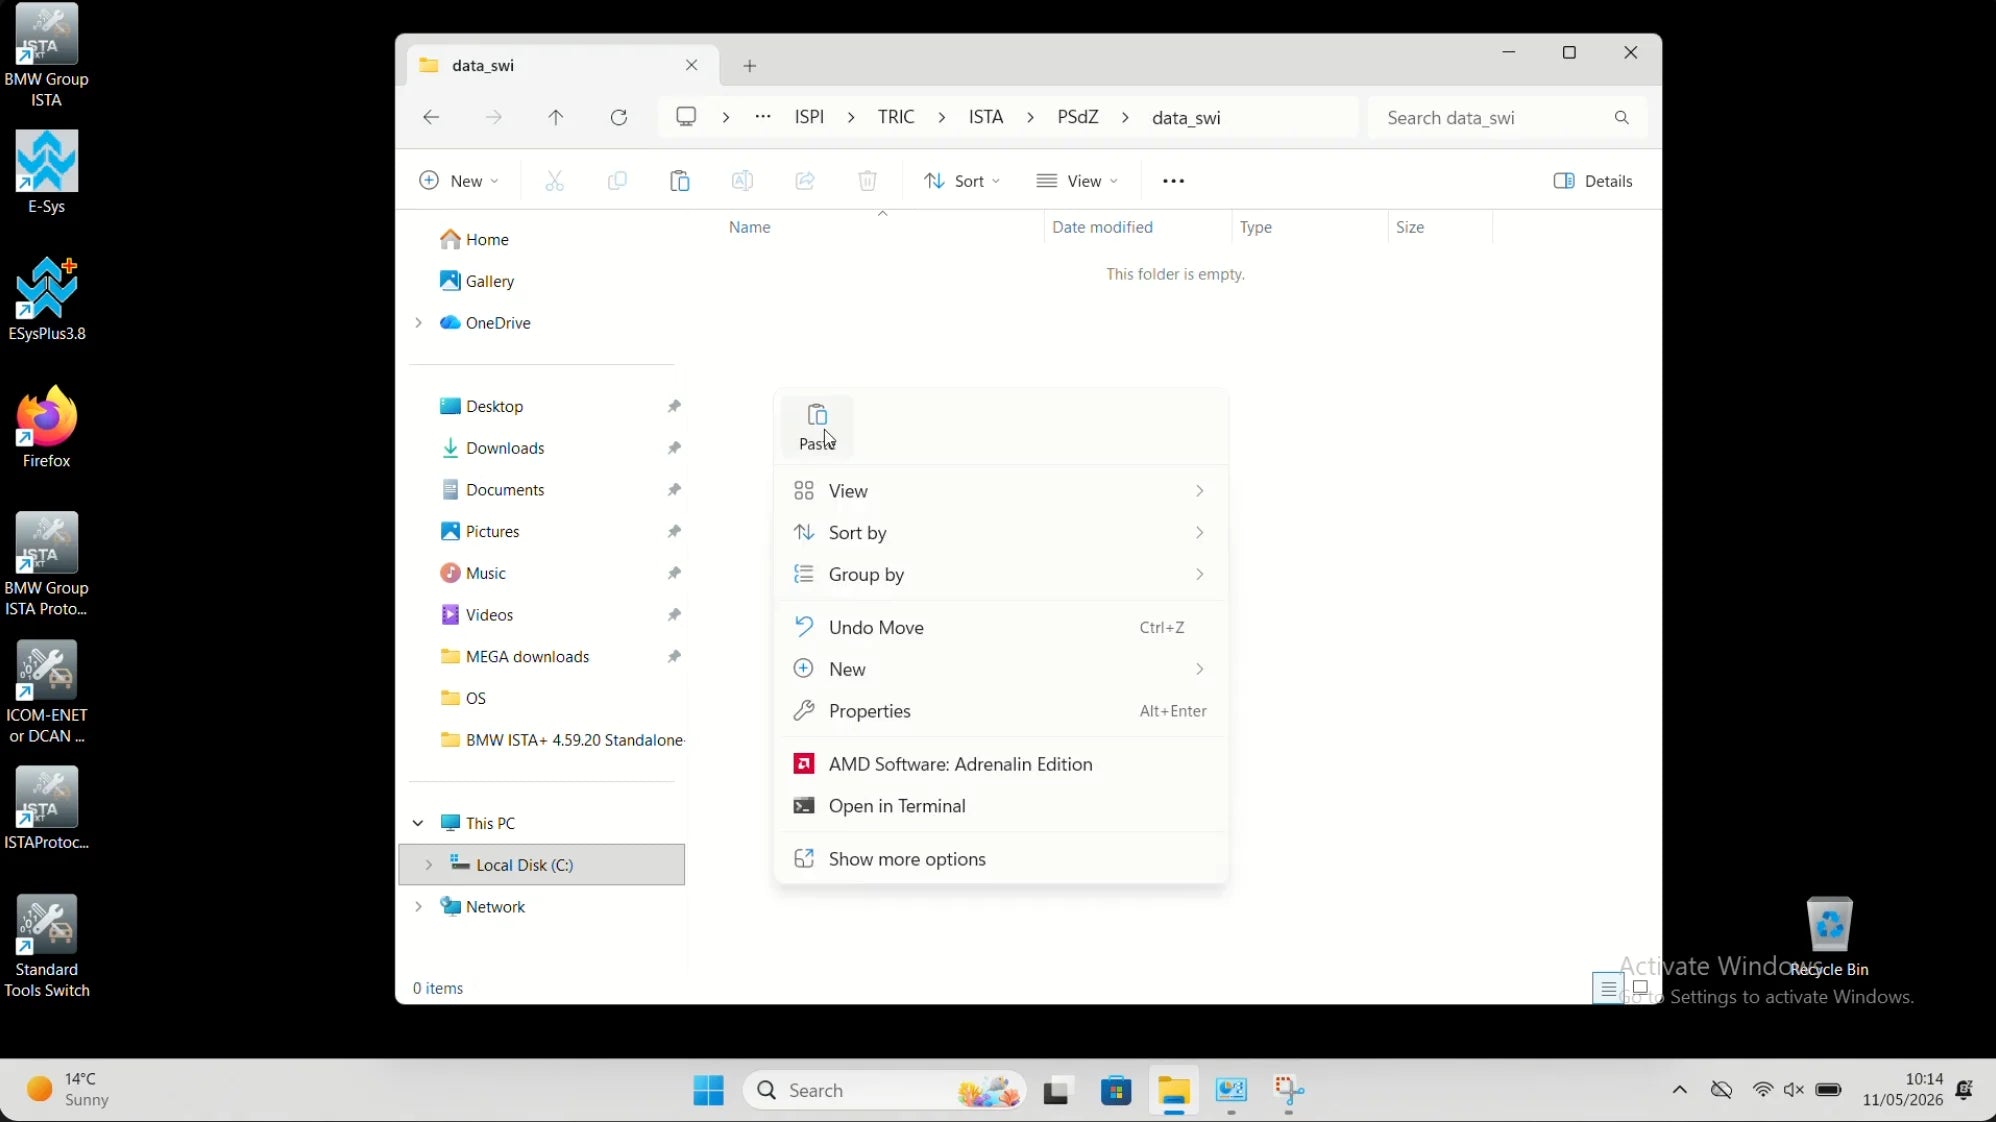Viewport: 1996px width, 1122px height.
Task: Choose Undo Move from context menu
Action: point(1001,628)
